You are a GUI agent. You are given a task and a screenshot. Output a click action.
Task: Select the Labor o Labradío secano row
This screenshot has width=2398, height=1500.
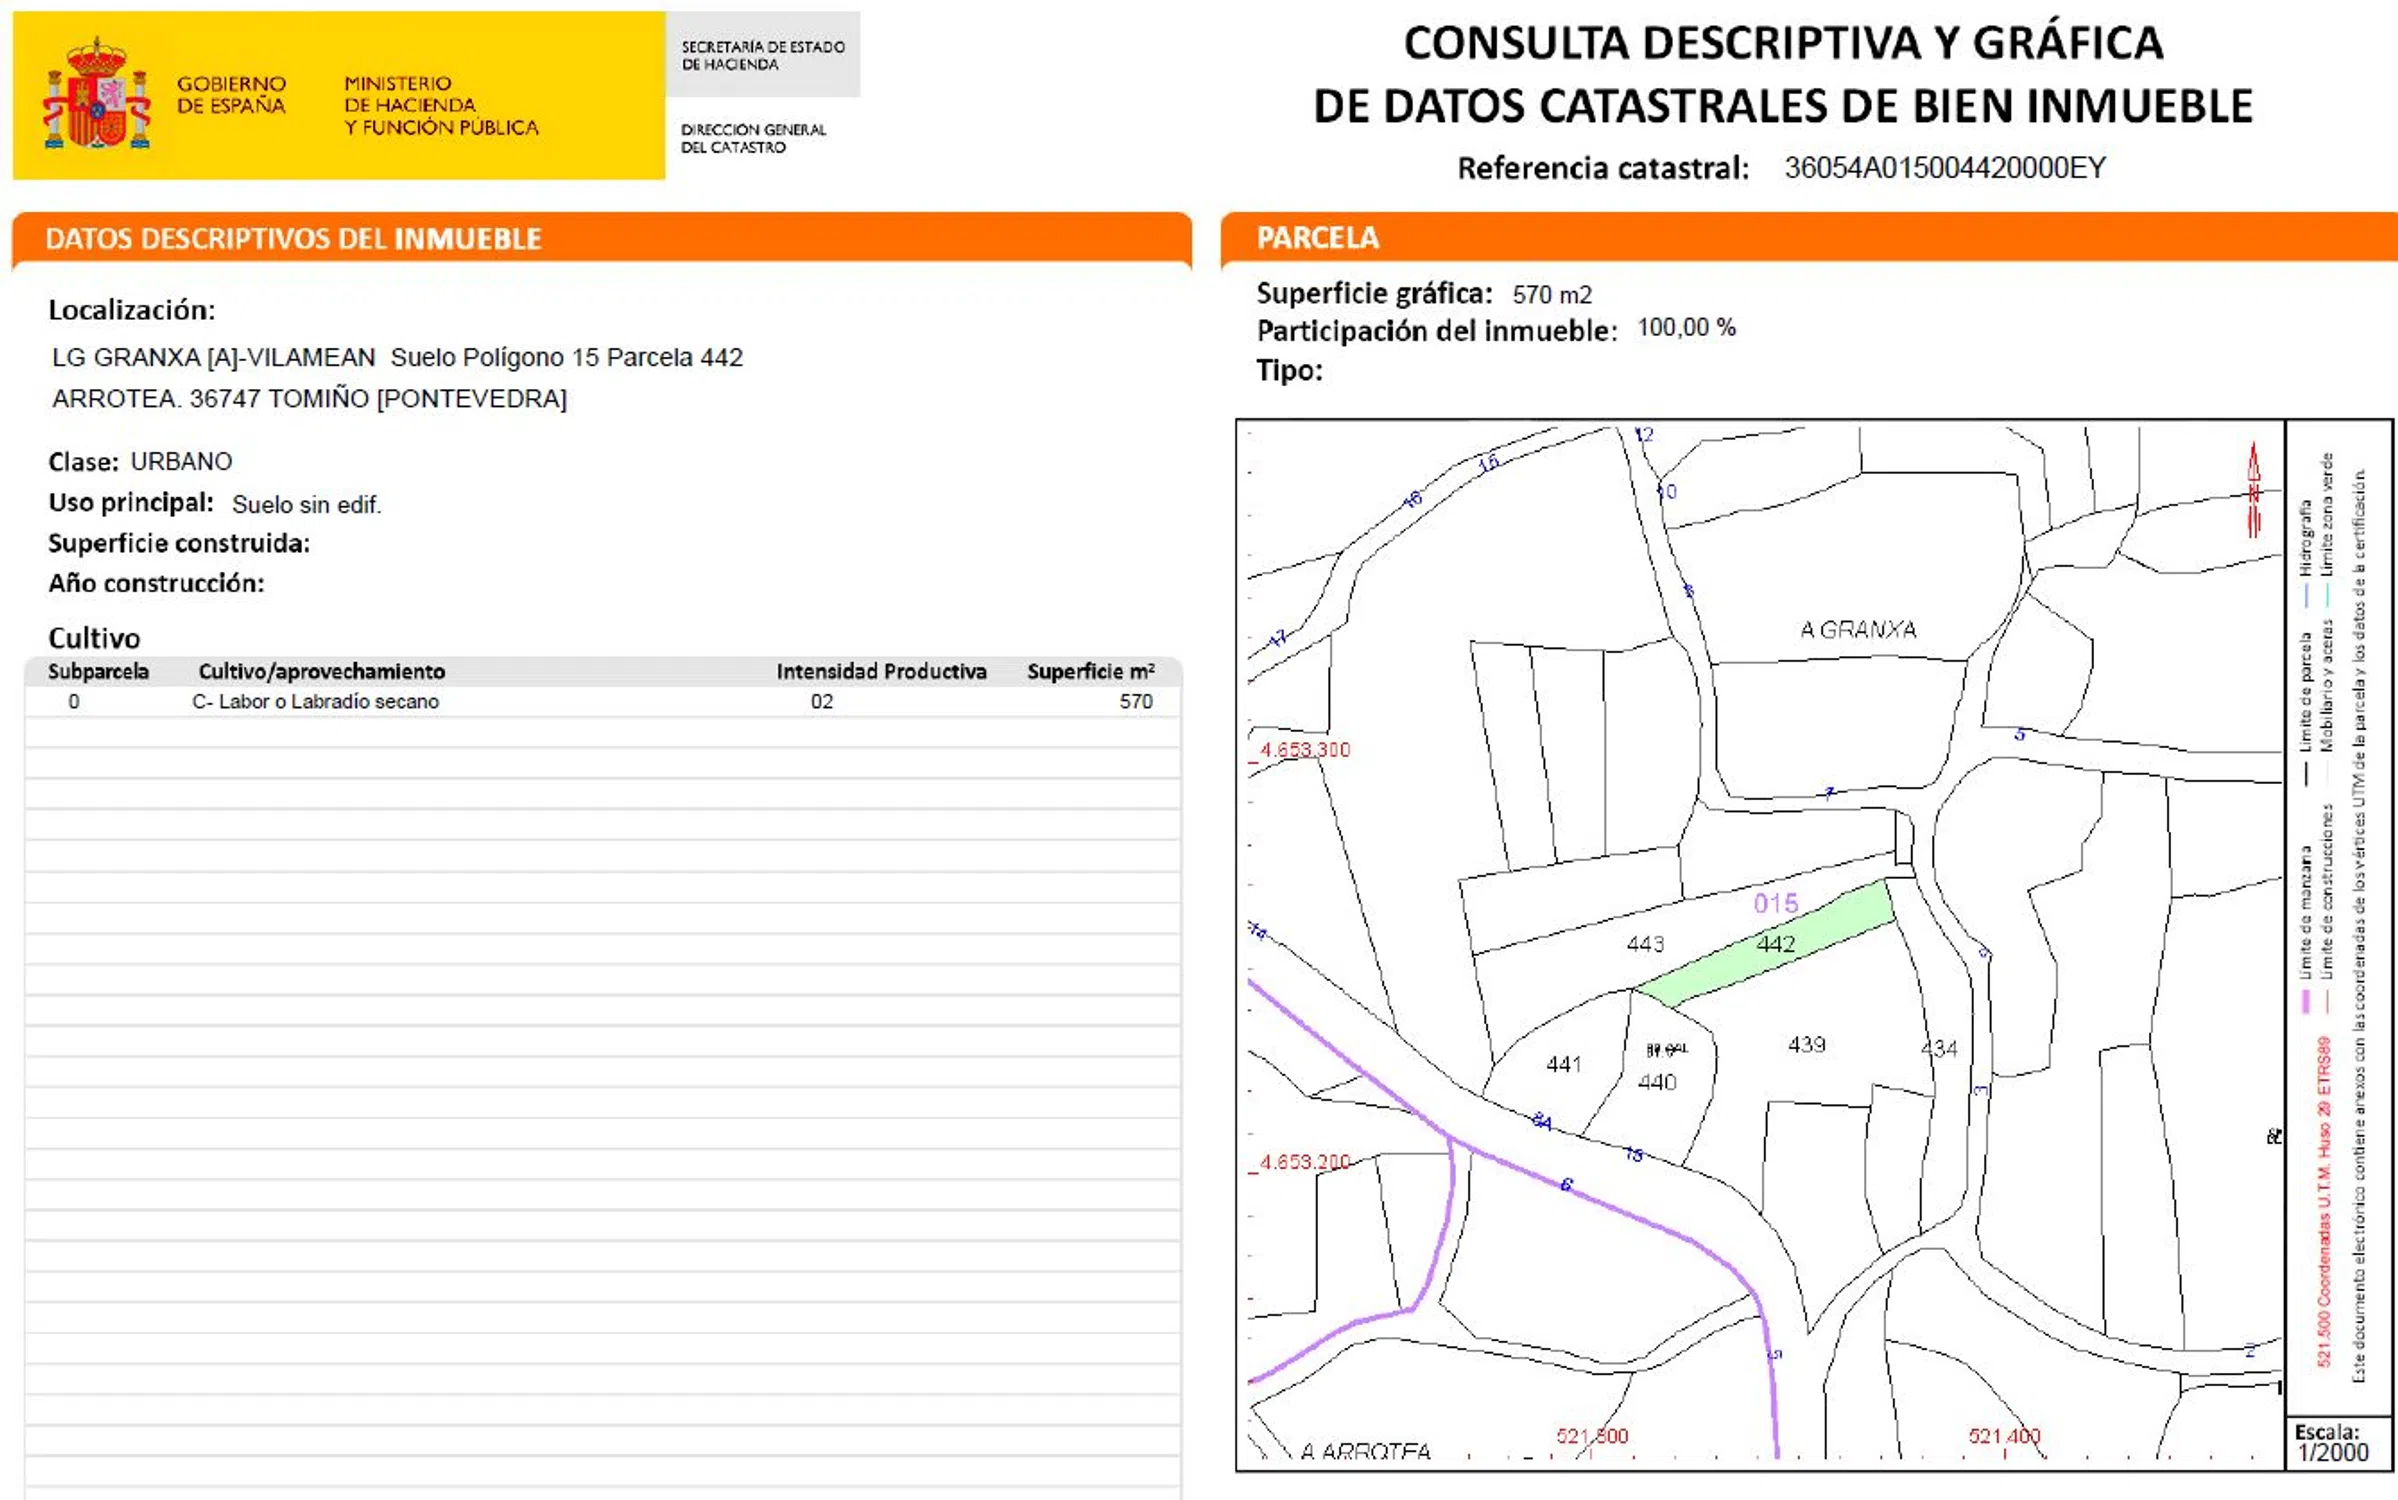coord(315,702)
